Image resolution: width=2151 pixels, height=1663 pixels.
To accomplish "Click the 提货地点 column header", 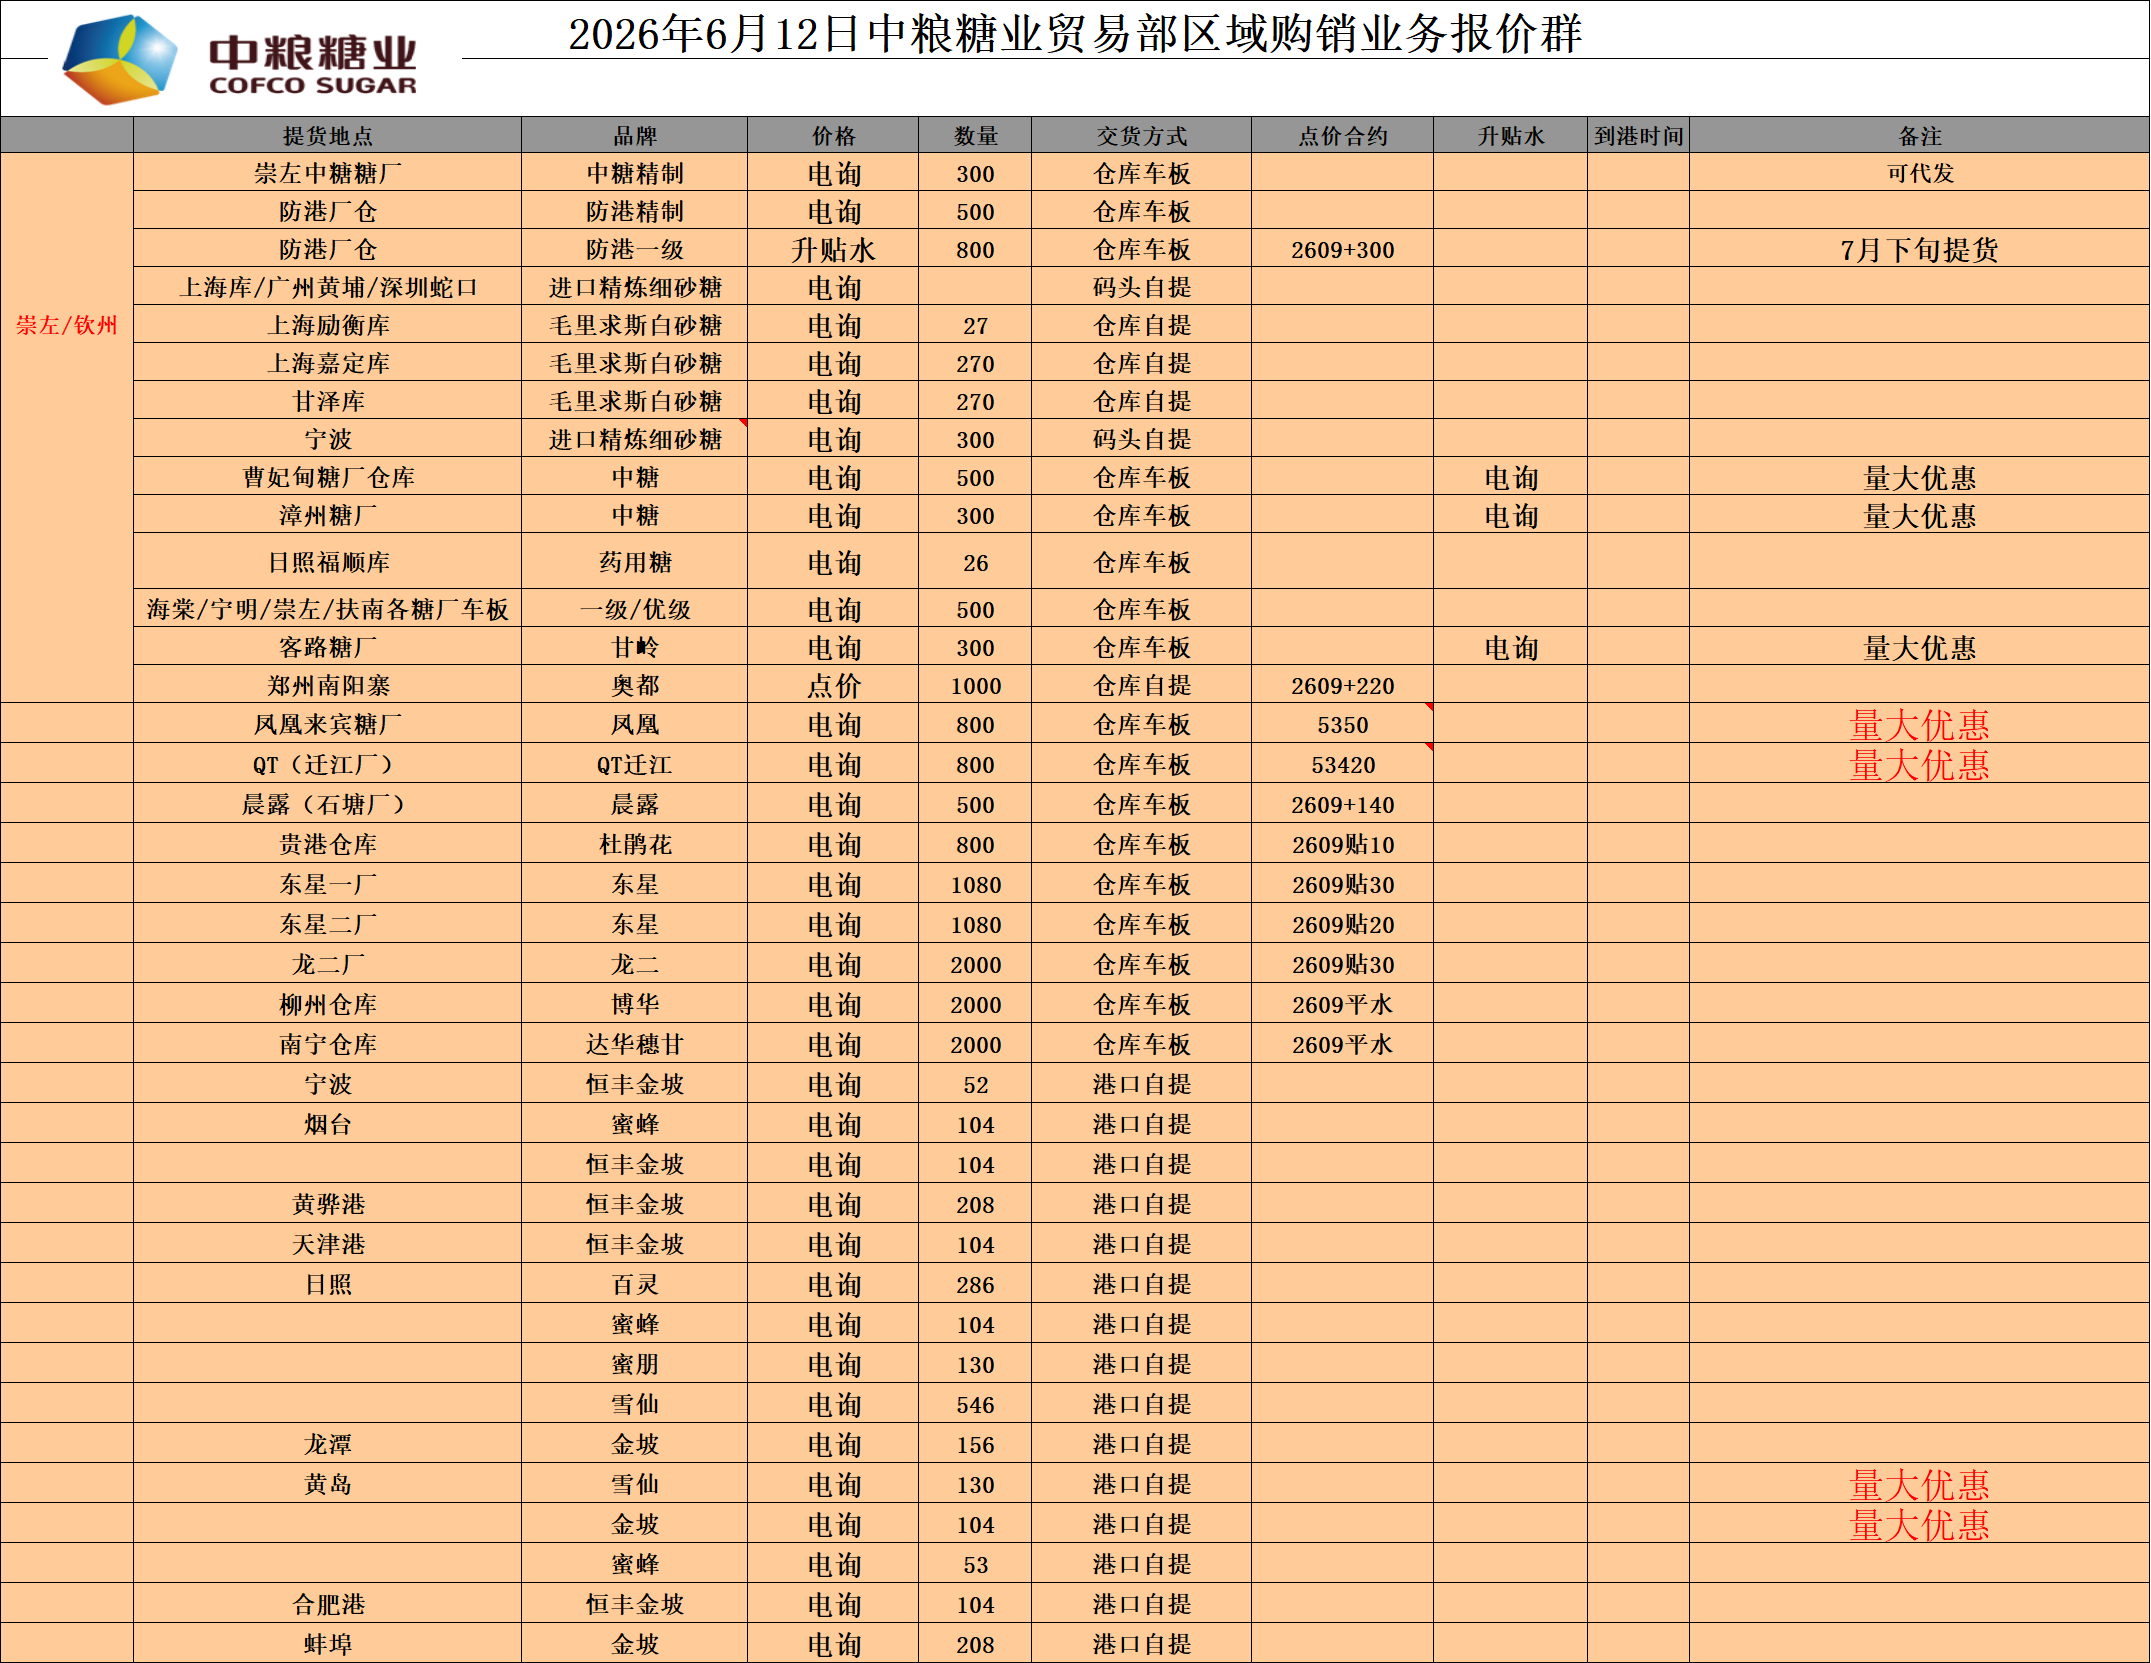I will [x=328, y=136].
